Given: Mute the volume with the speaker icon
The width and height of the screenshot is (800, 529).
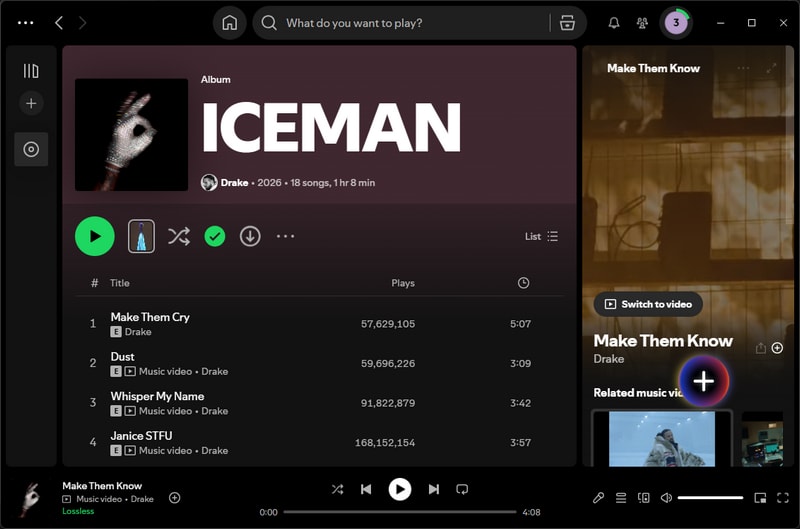Looking at the screenshot, I should tap(666, 498).
